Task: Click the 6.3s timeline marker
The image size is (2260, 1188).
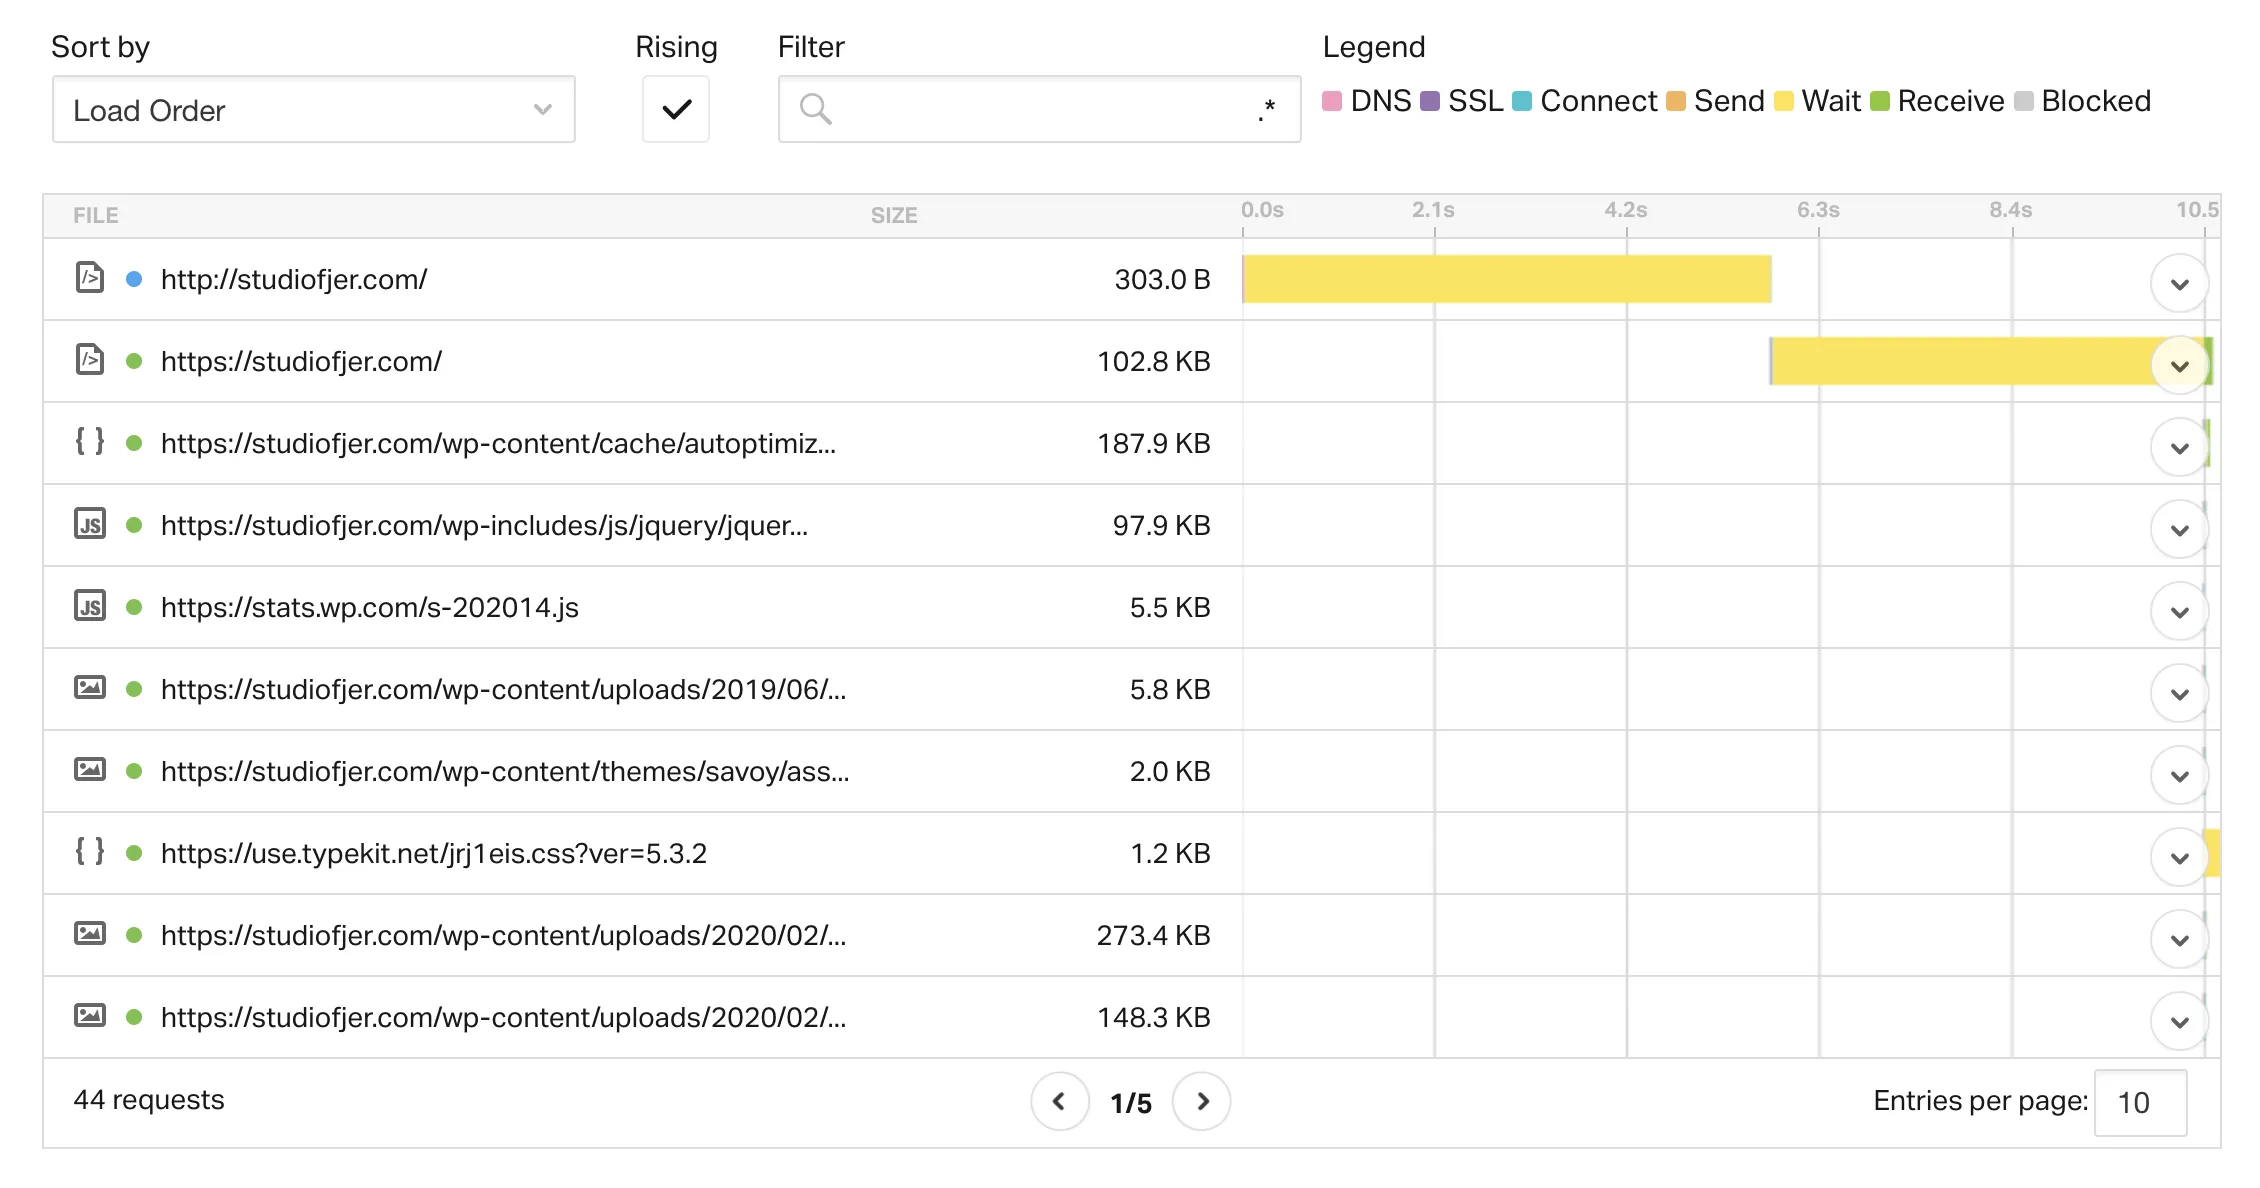Action: pos(1818,210)
